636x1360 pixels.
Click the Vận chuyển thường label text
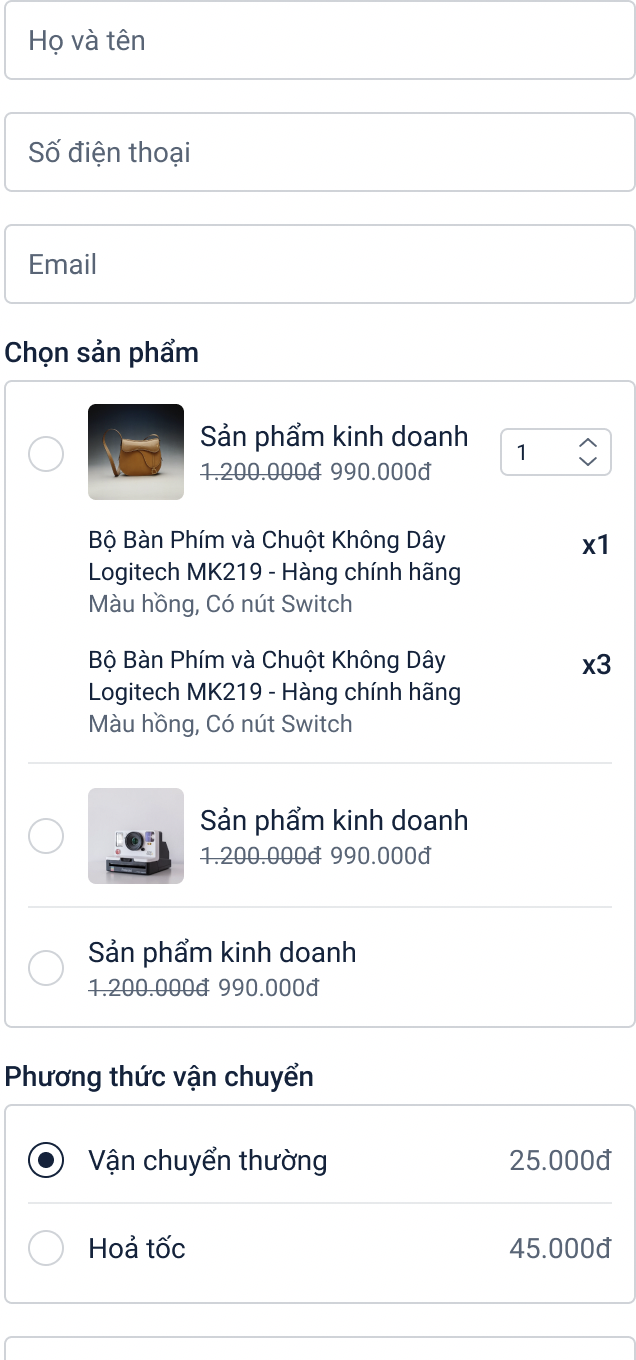208,1161
